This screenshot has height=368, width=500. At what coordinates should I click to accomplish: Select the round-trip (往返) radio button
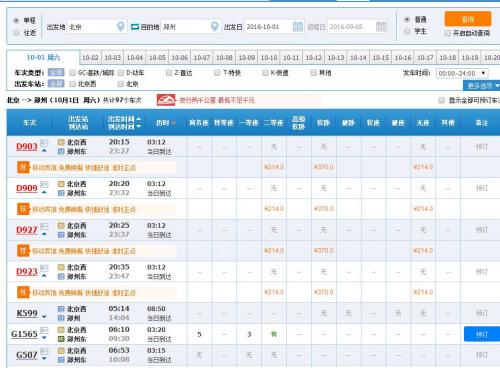point(16,32)
